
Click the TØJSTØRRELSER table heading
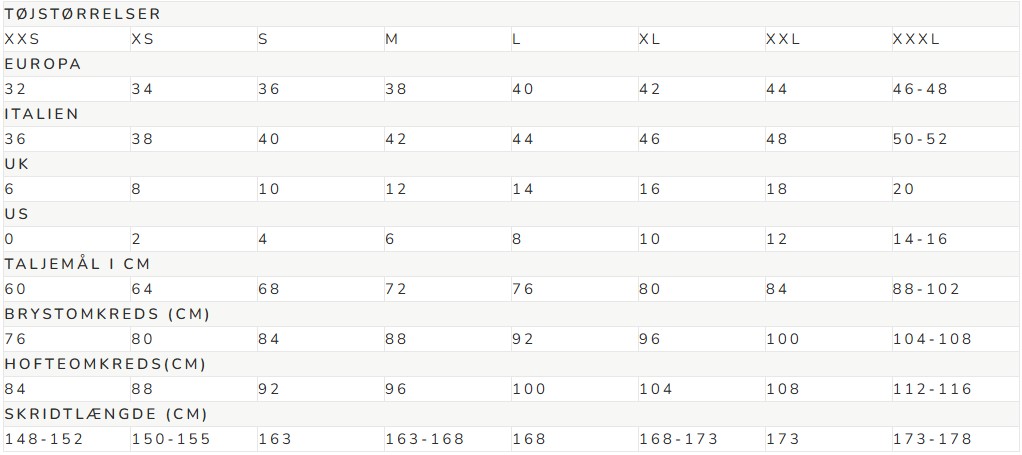pos(82,14)
